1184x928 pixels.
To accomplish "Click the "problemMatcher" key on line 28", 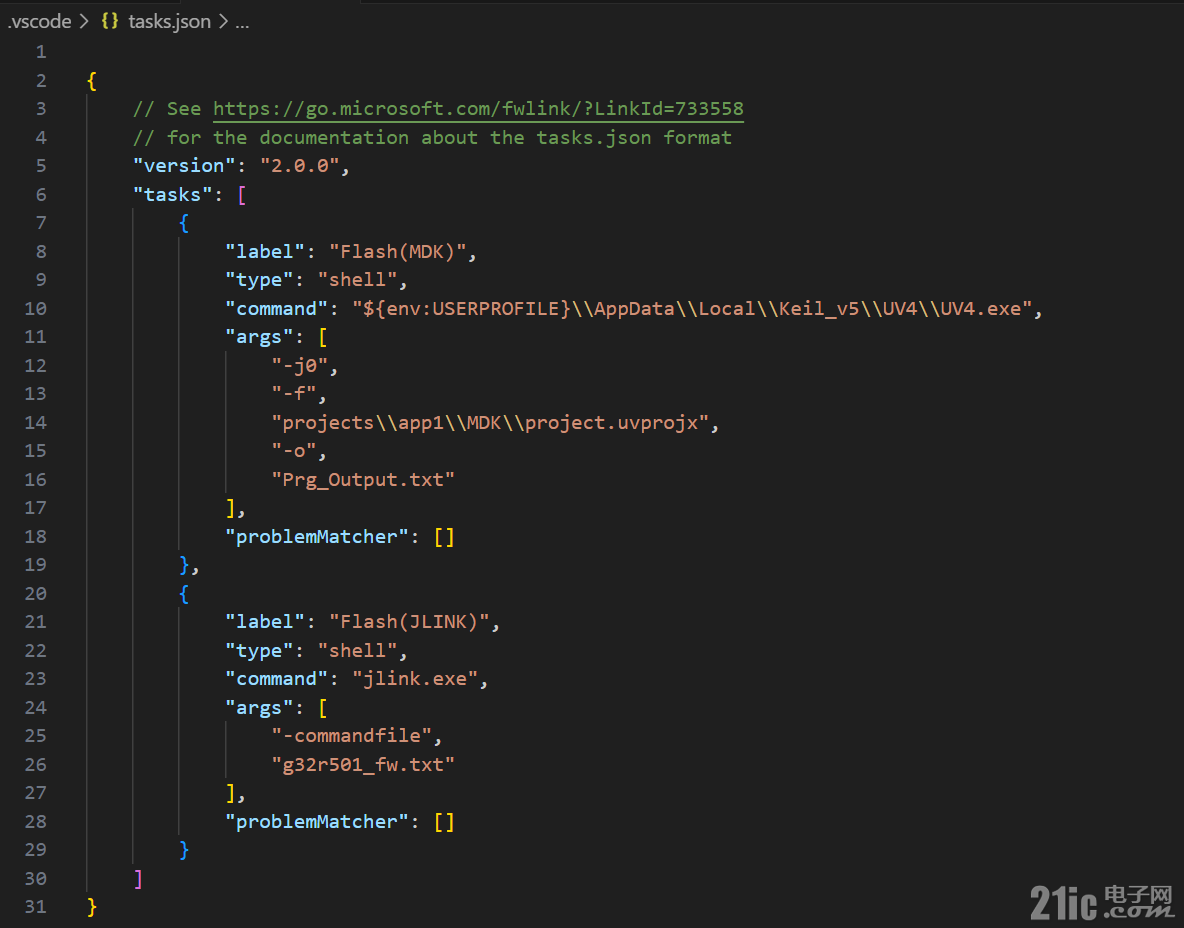I will pyautogui.click(x=317, y=821).
